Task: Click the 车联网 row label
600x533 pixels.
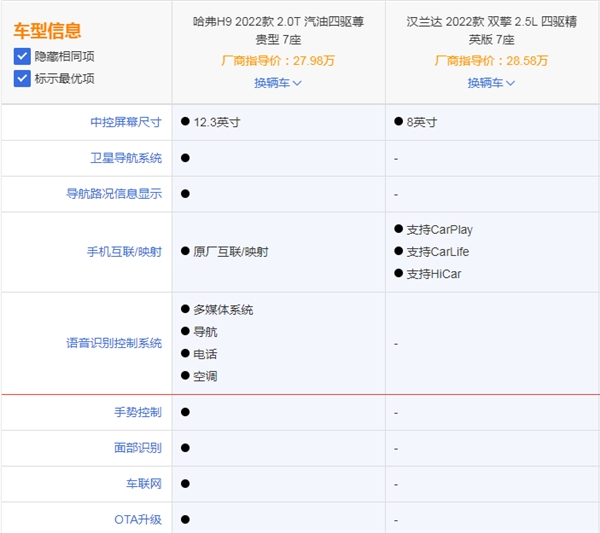Action: (x=143, y=484)
